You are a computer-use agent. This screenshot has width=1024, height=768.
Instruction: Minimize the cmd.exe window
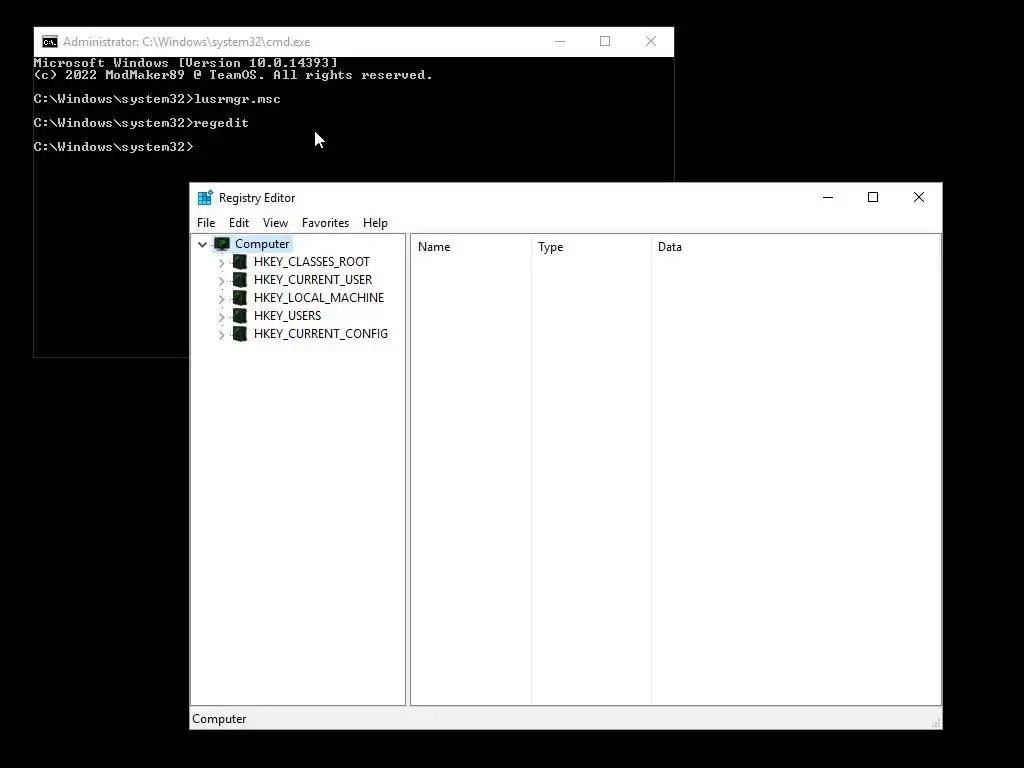point(560,41)
